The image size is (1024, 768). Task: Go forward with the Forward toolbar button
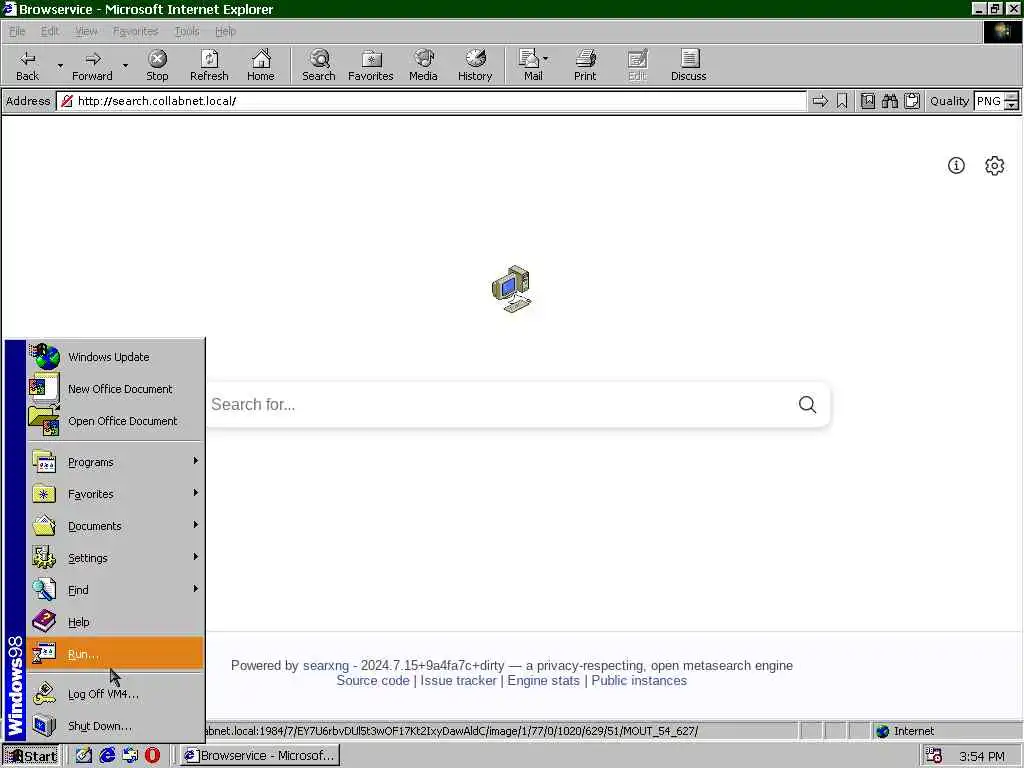pos(92,65)
